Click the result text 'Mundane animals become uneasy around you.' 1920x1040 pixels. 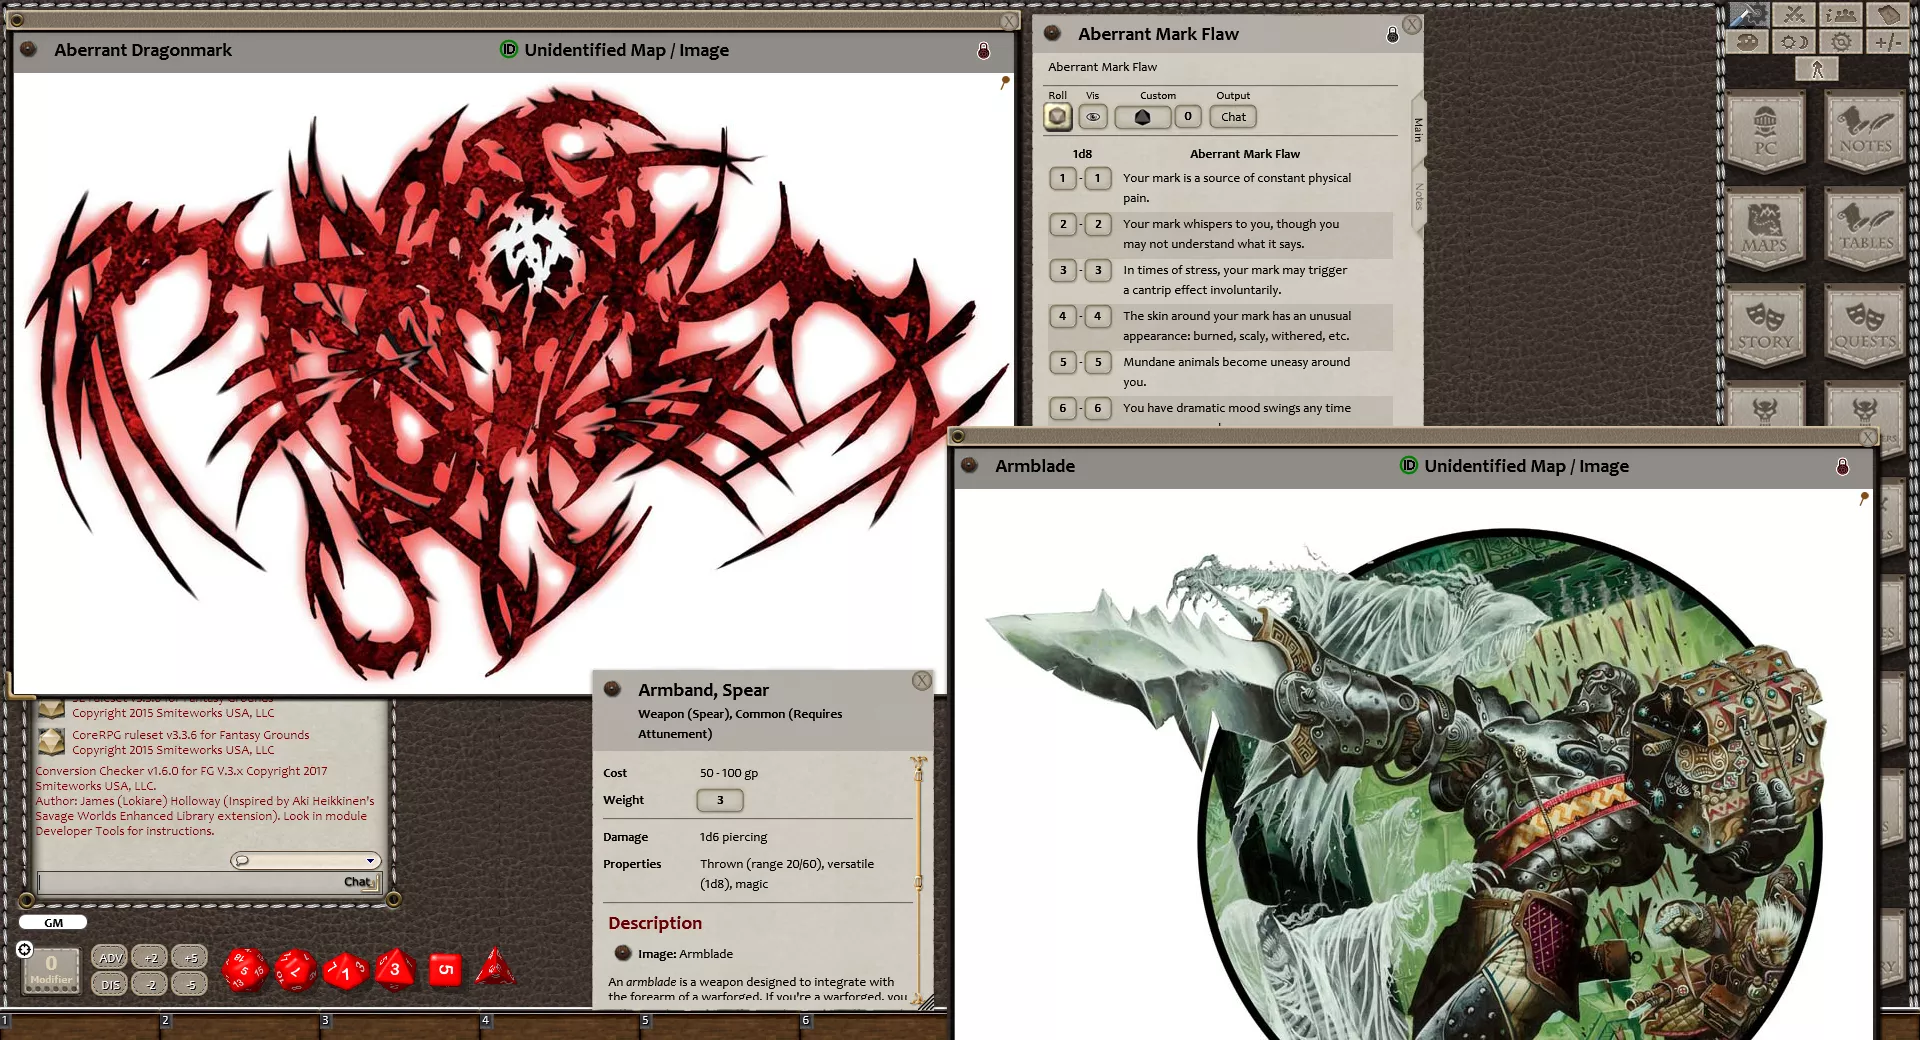1236,372
